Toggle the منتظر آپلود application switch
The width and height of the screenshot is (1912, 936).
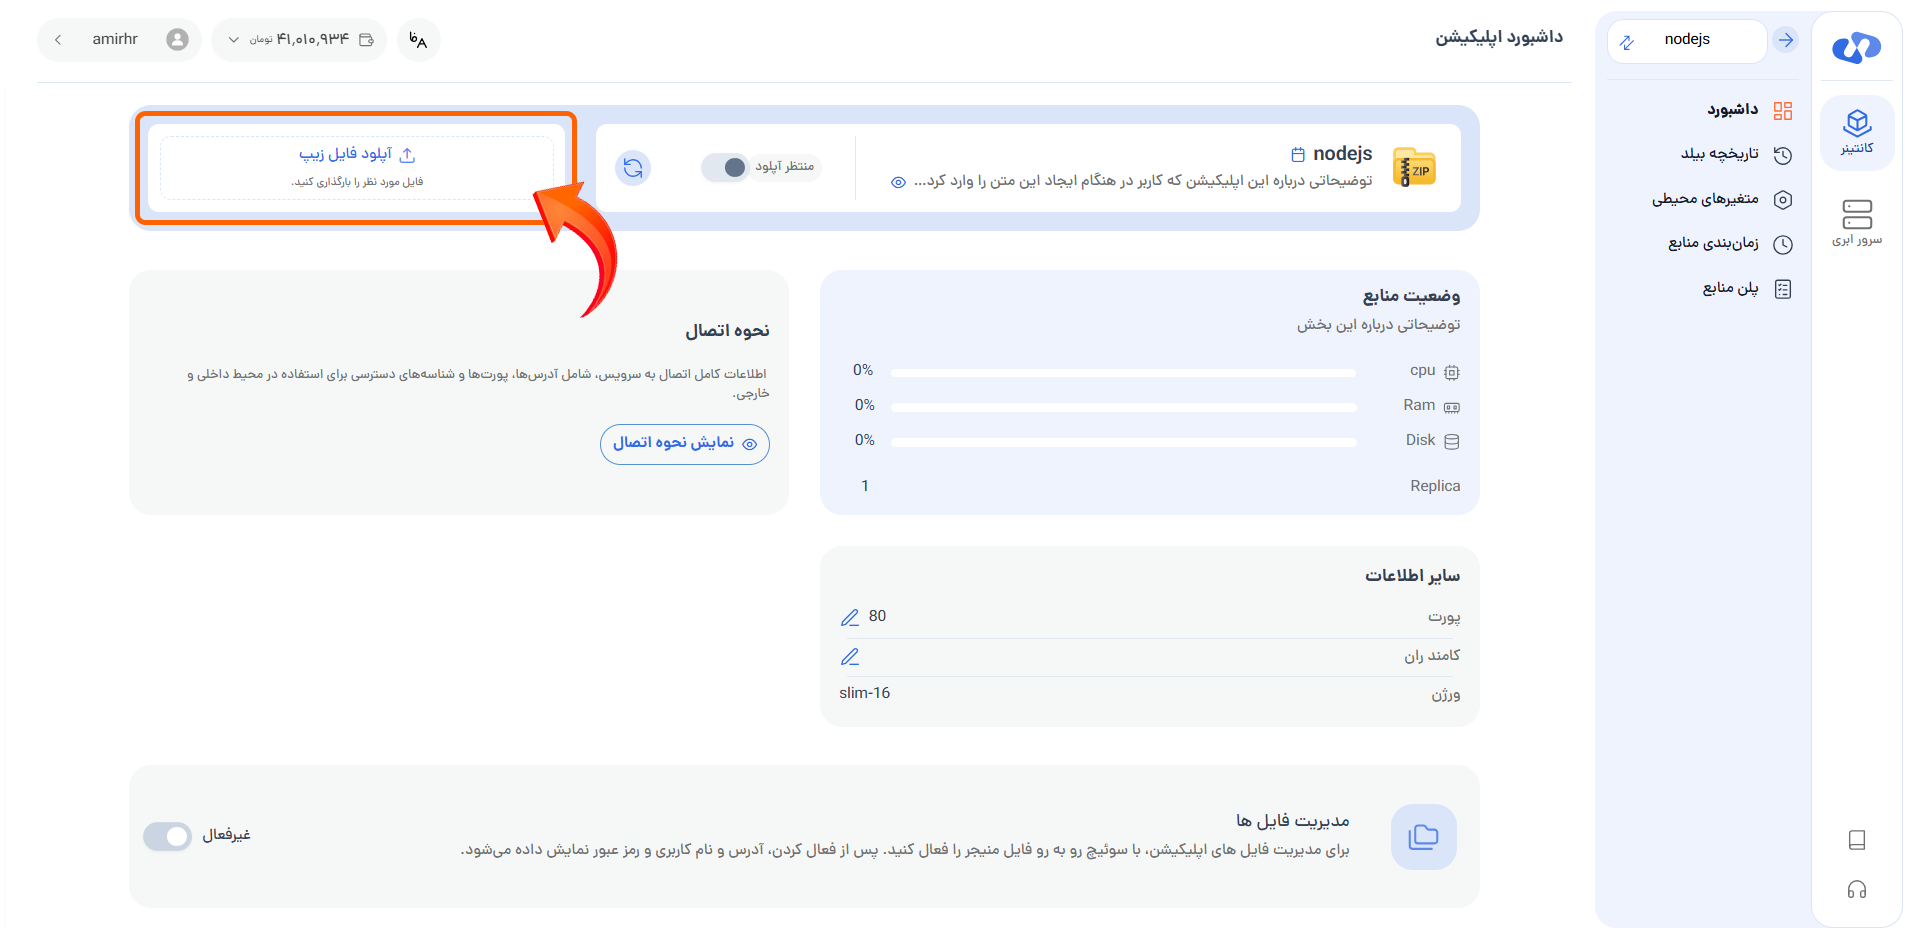pos(724,167)
